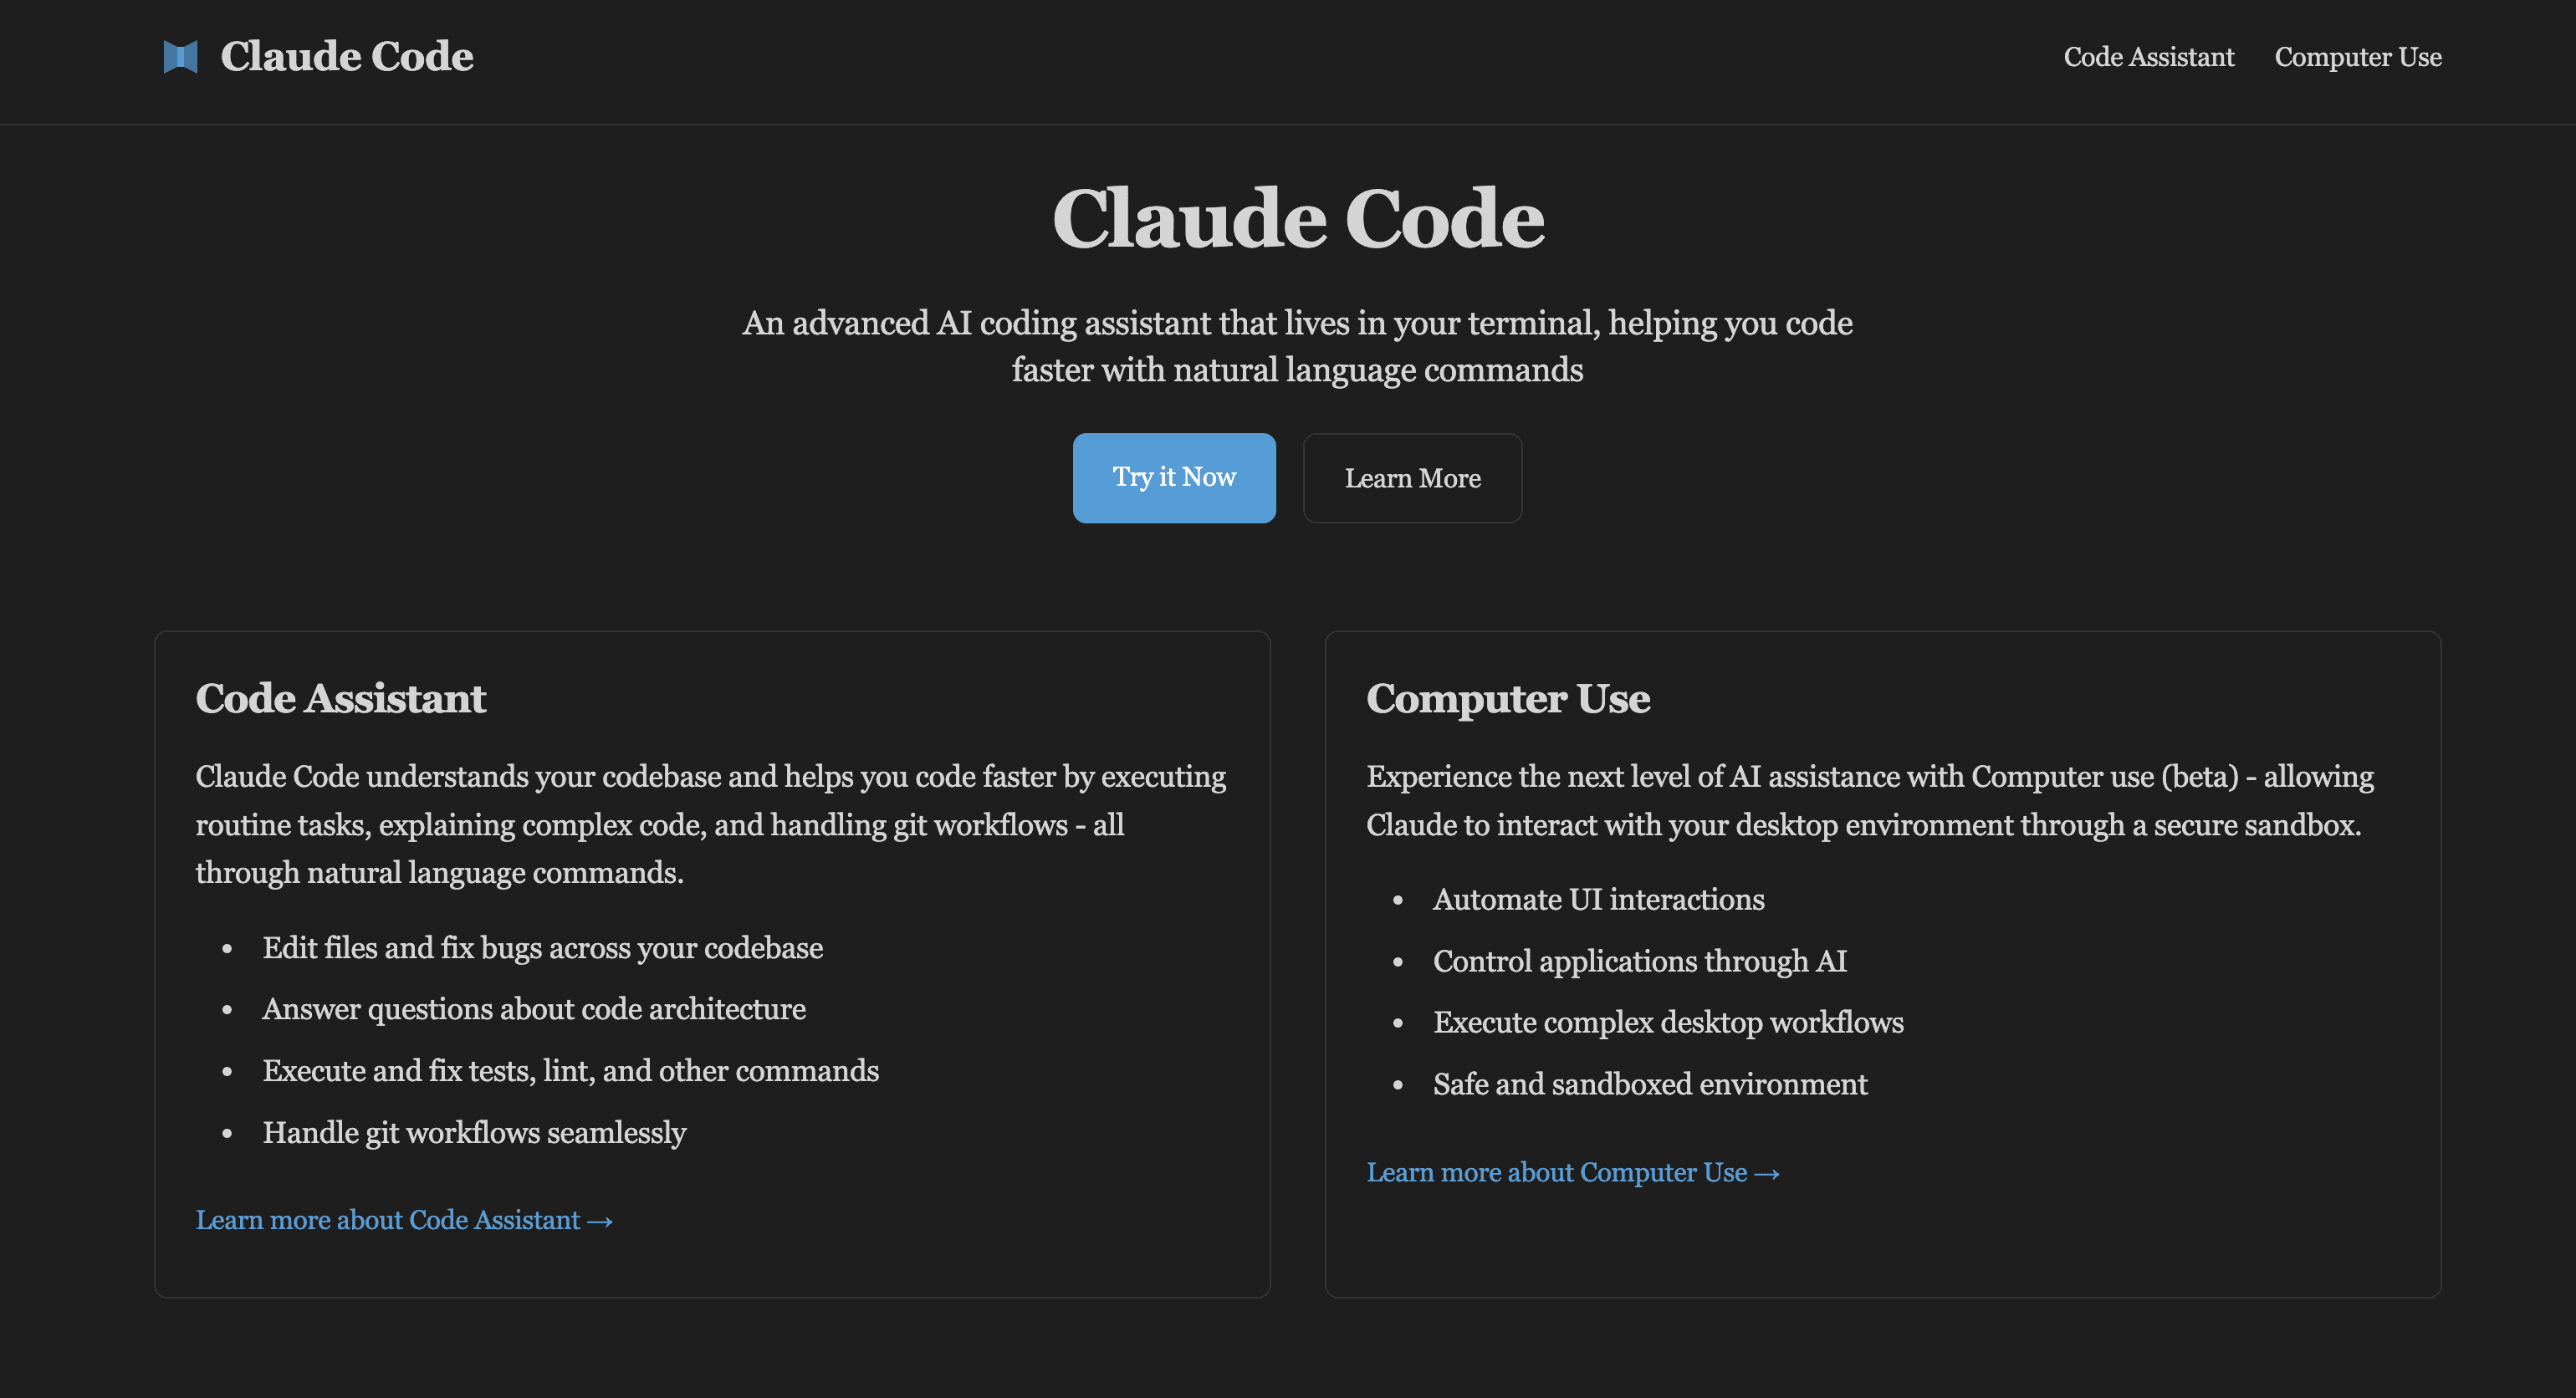Toggle the Code Assistant panel view

pyautogui.click(x=2149, y=57)
